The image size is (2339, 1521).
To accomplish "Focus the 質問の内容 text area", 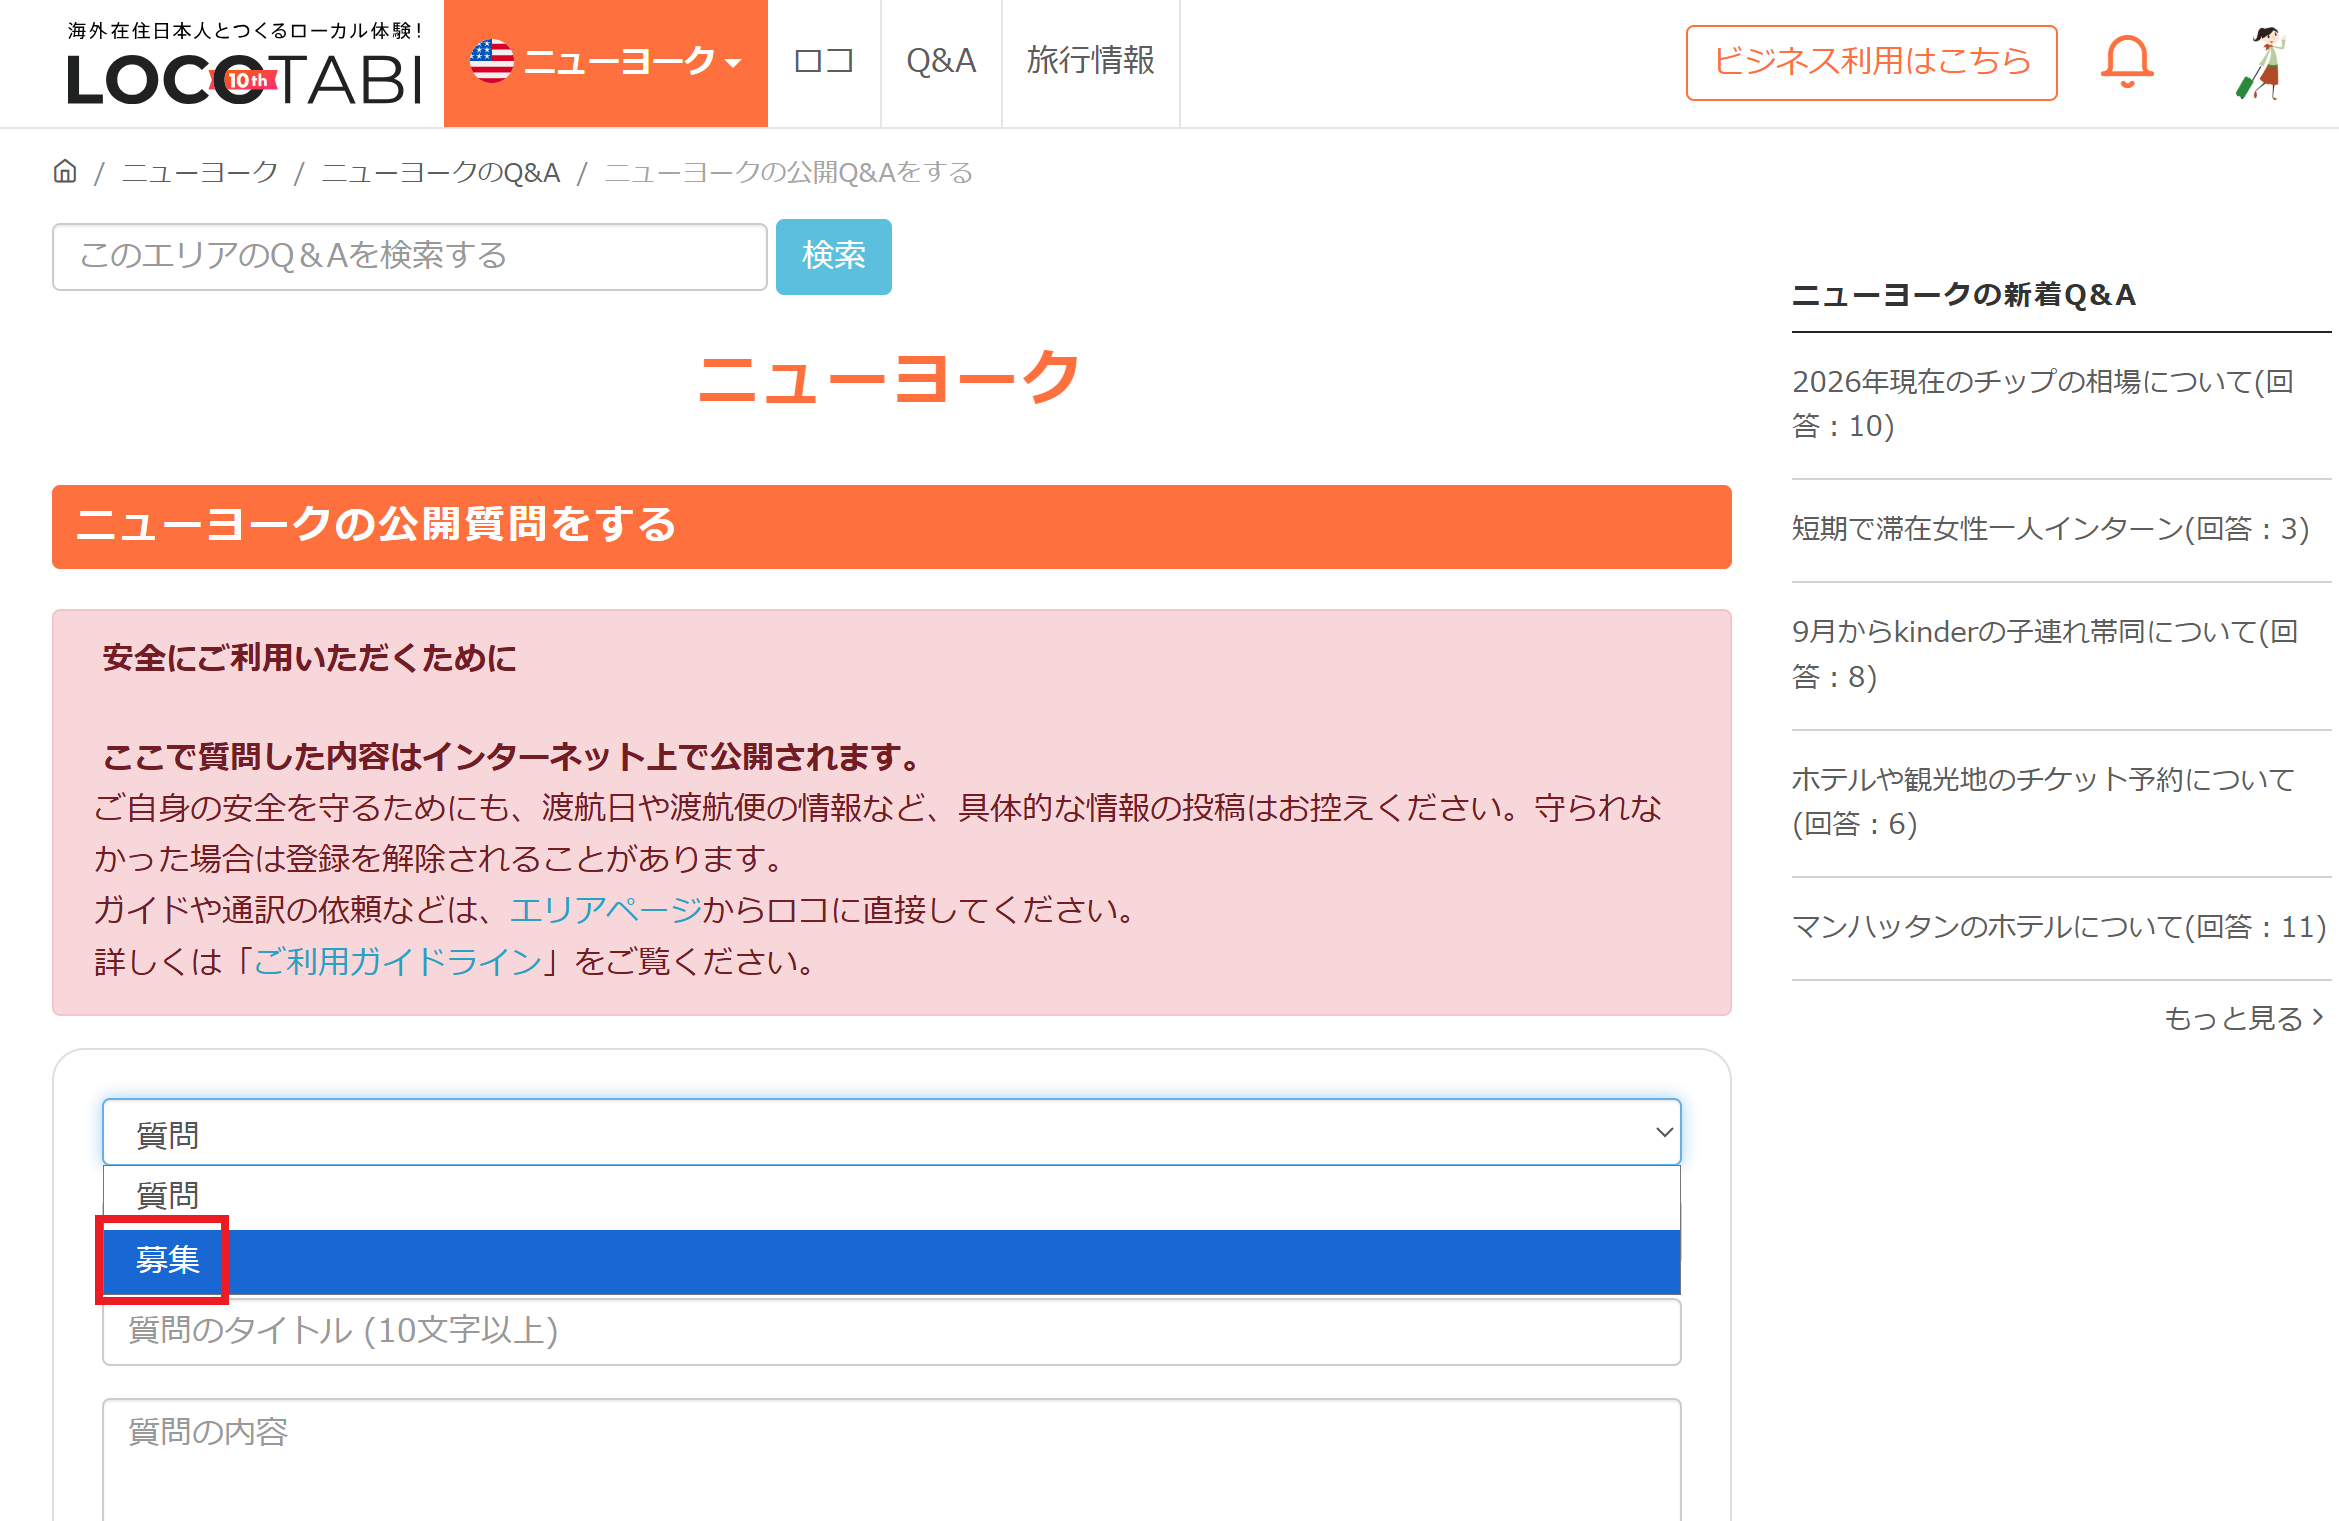I will pos(891,1460).
